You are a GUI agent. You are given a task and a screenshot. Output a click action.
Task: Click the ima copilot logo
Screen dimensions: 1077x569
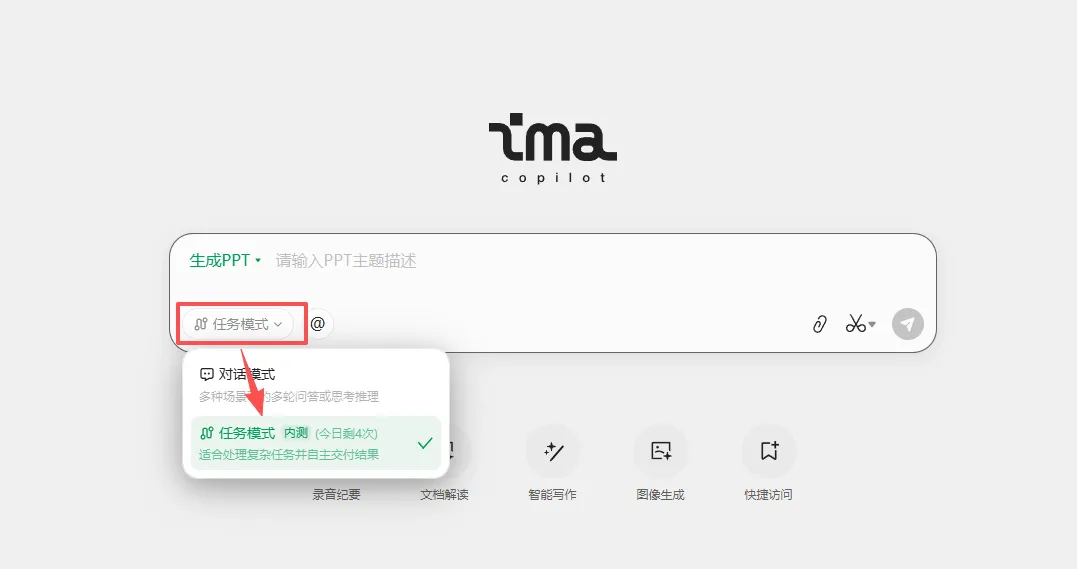(x=553, y=148)
